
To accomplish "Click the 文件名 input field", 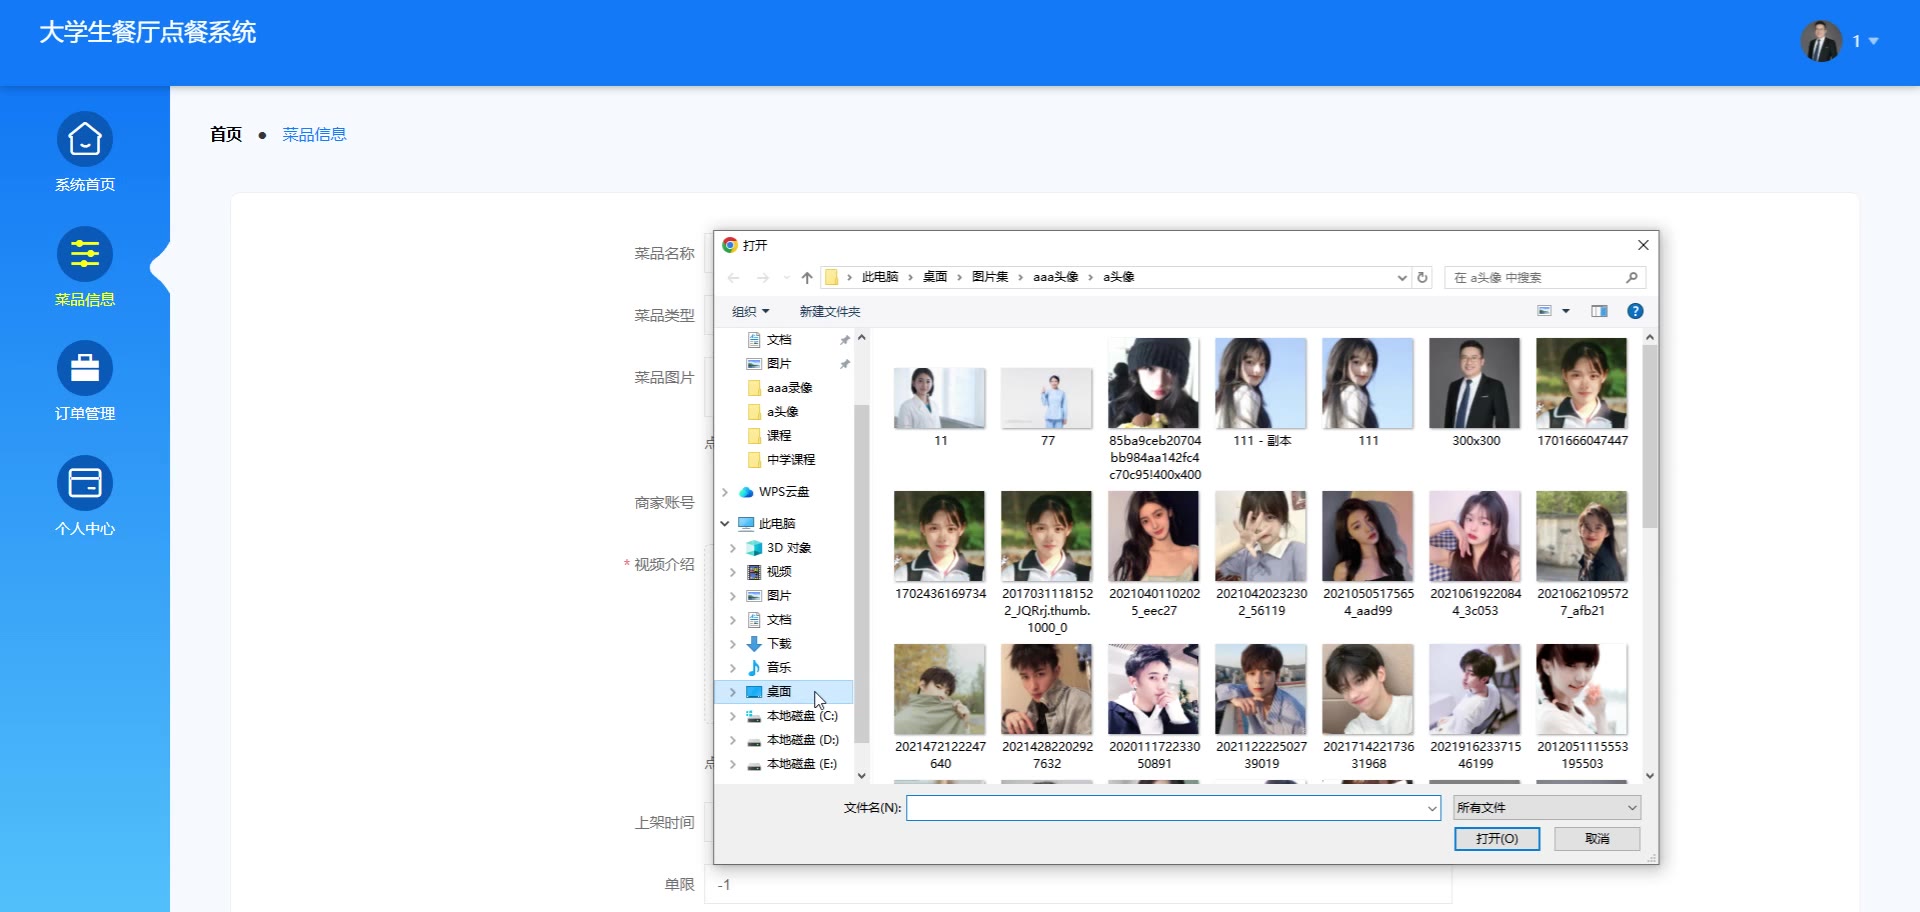I will pos(1165,808).
